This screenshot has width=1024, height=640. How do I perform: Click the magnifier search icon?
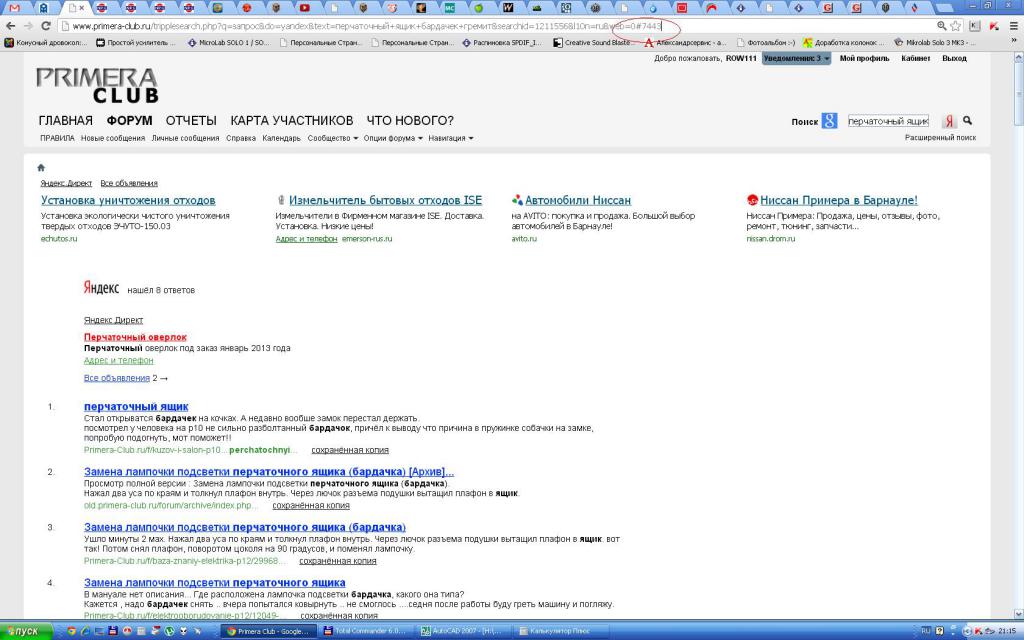[967, 120]
